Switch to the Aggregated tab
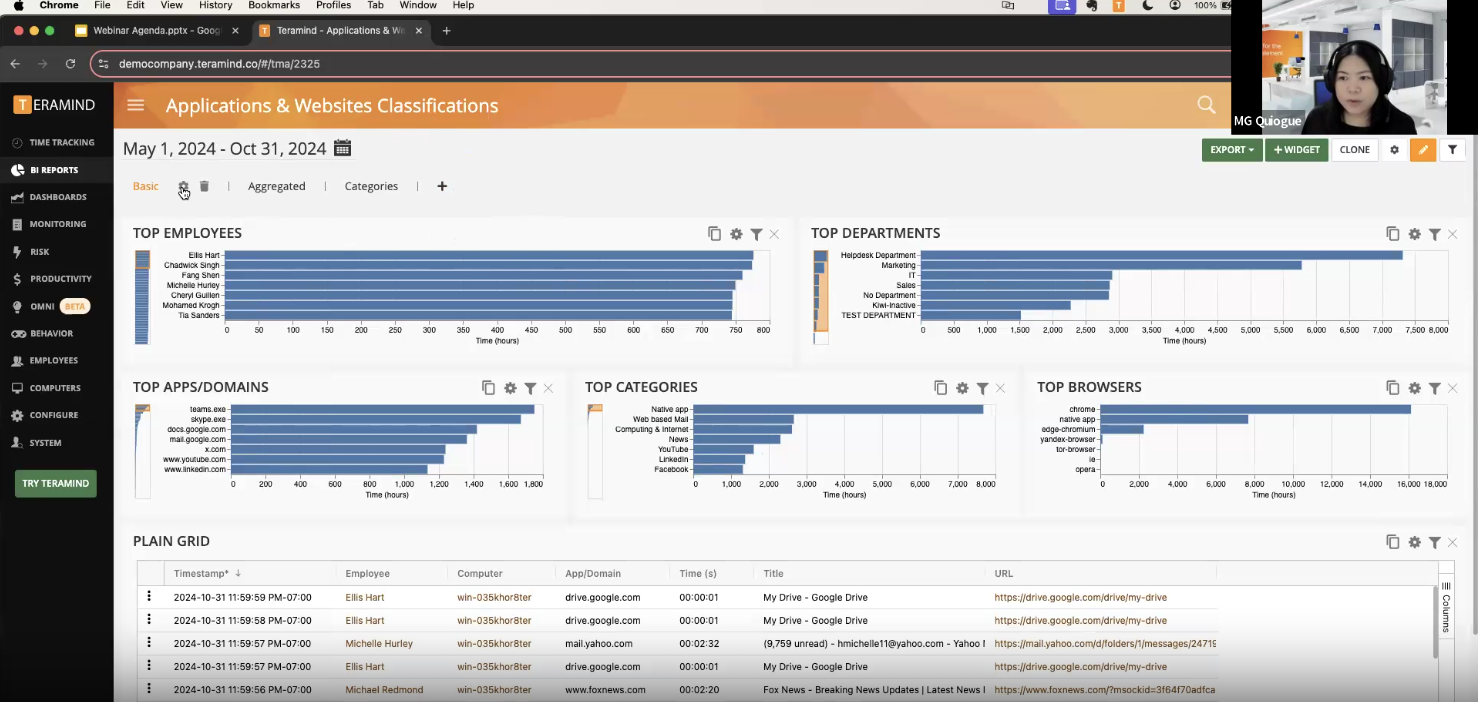 pos(277,186)
